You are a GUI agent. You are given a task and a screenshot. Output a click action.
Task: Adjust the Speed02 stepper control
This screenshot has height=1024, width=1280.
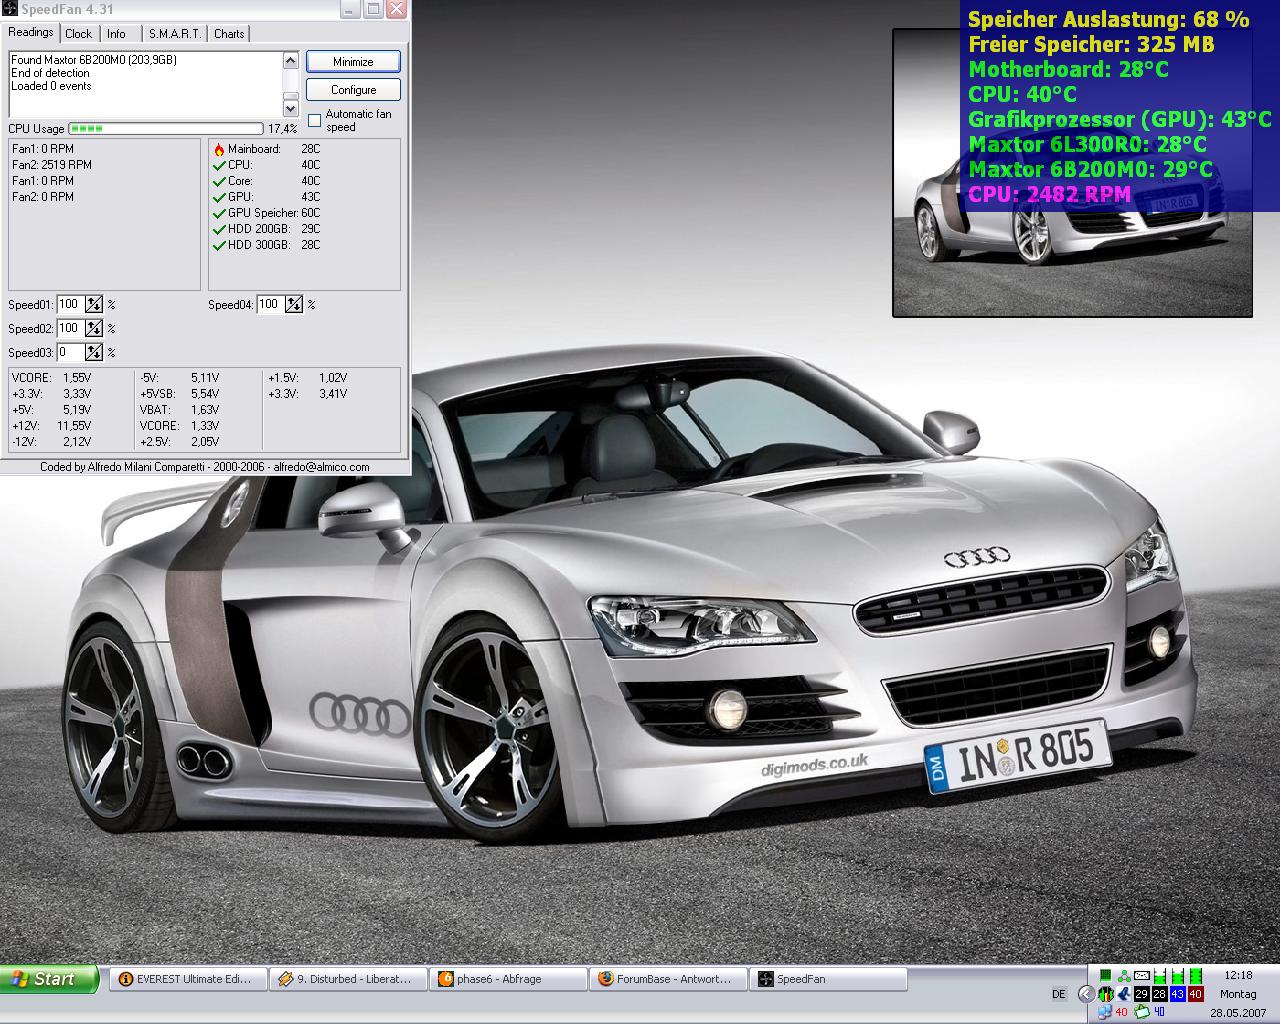click(94, 329)
